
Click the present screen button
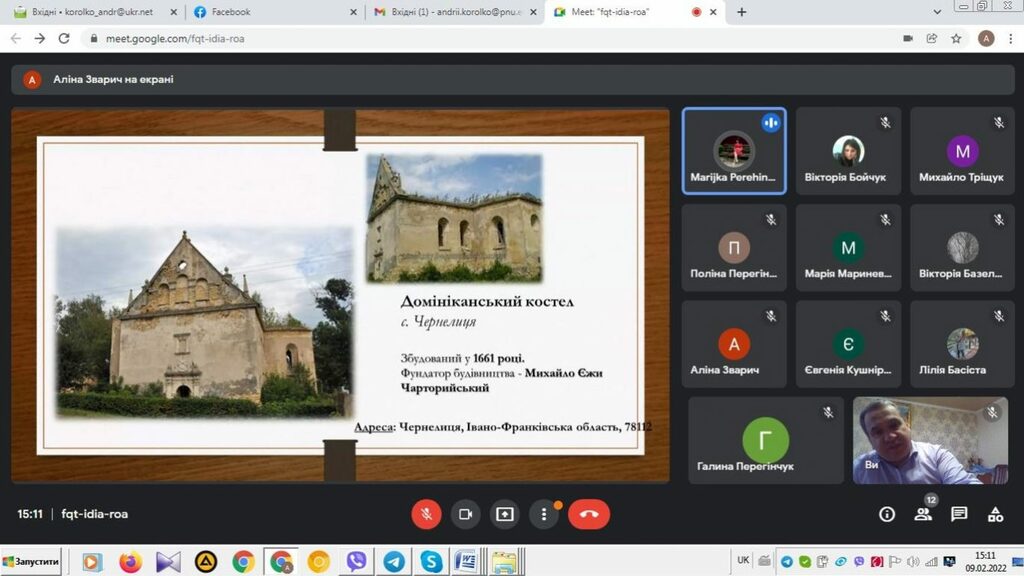point(505,514)
